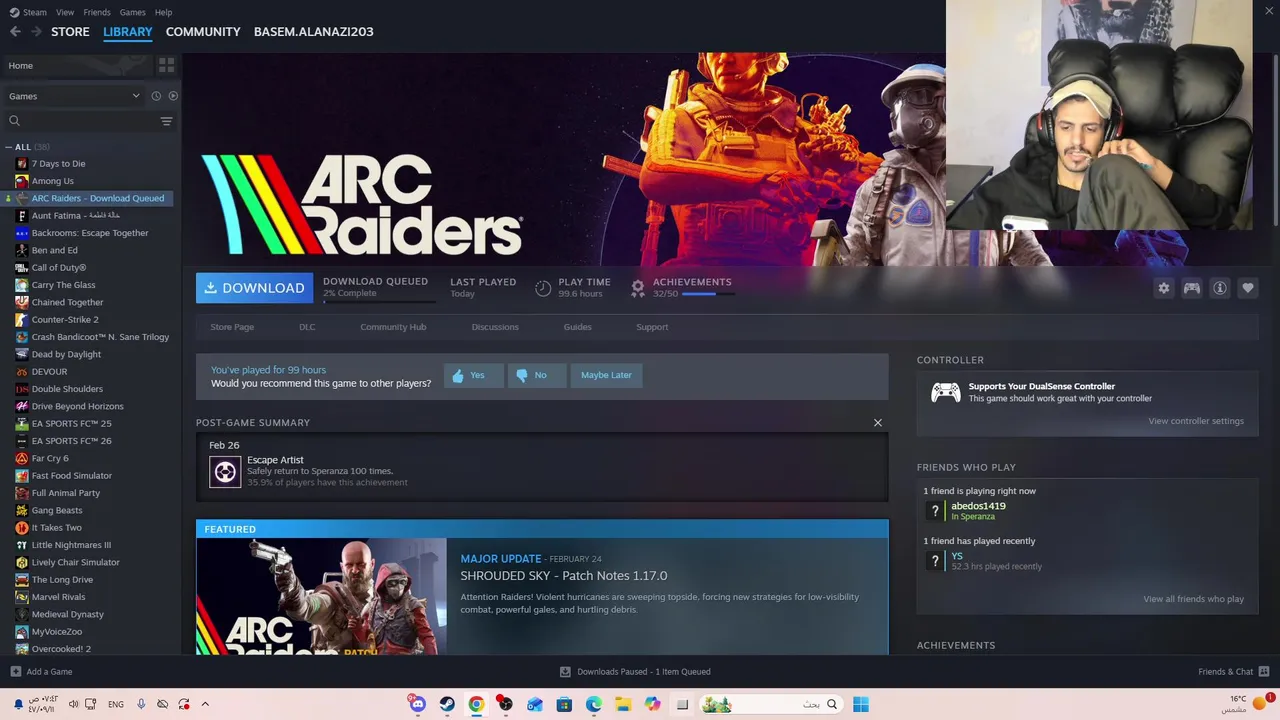Click the blue DOWNLOAD button
Screen dimensions: 1280x720
coord(254,288)
